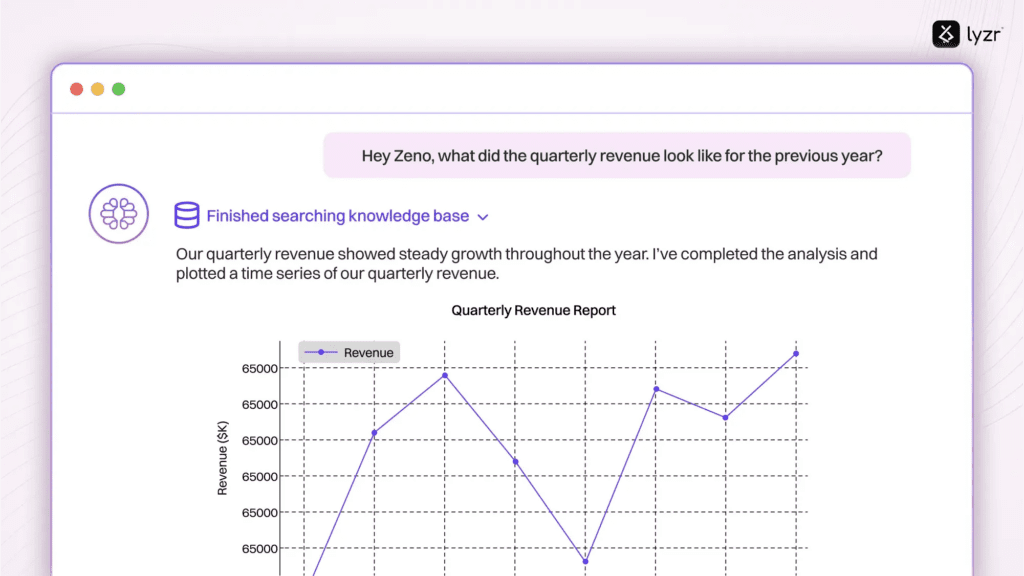Click the red close window dot

click(x=76, y=89)
